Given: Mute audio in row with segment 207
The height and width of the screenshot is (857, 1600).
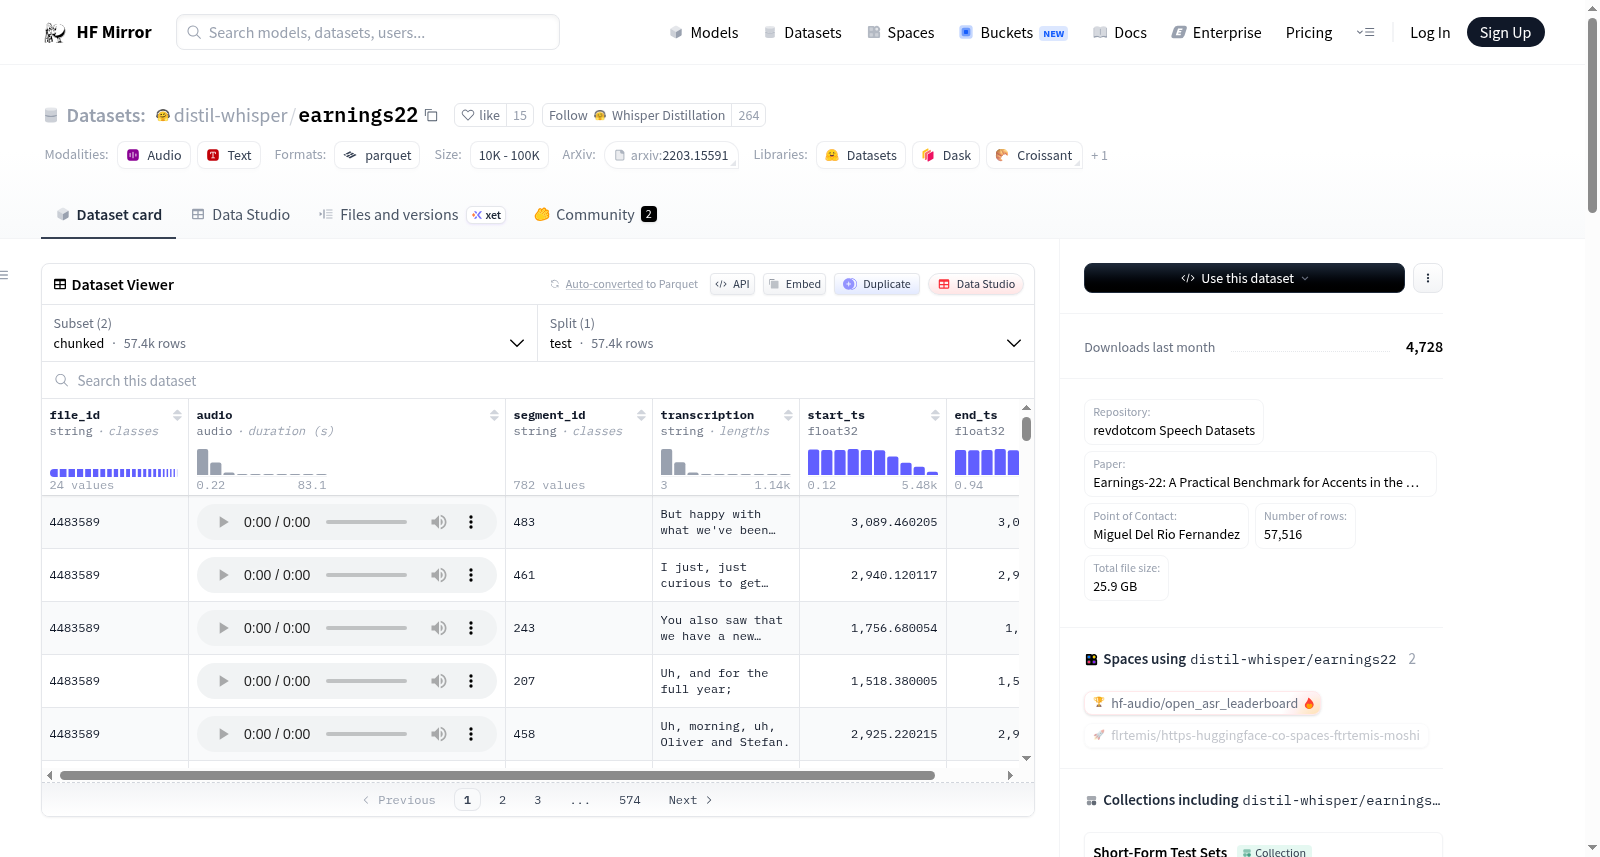Looking at the screenshot, I should [439, 681].
